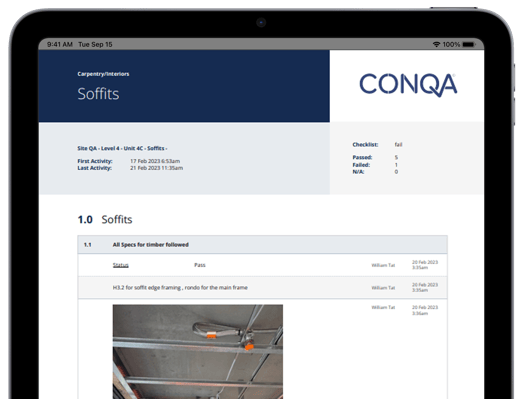Tap the Wi-Fi status icon
The width and height of the screenshot is (522, 399).
(x=436, y=44)
